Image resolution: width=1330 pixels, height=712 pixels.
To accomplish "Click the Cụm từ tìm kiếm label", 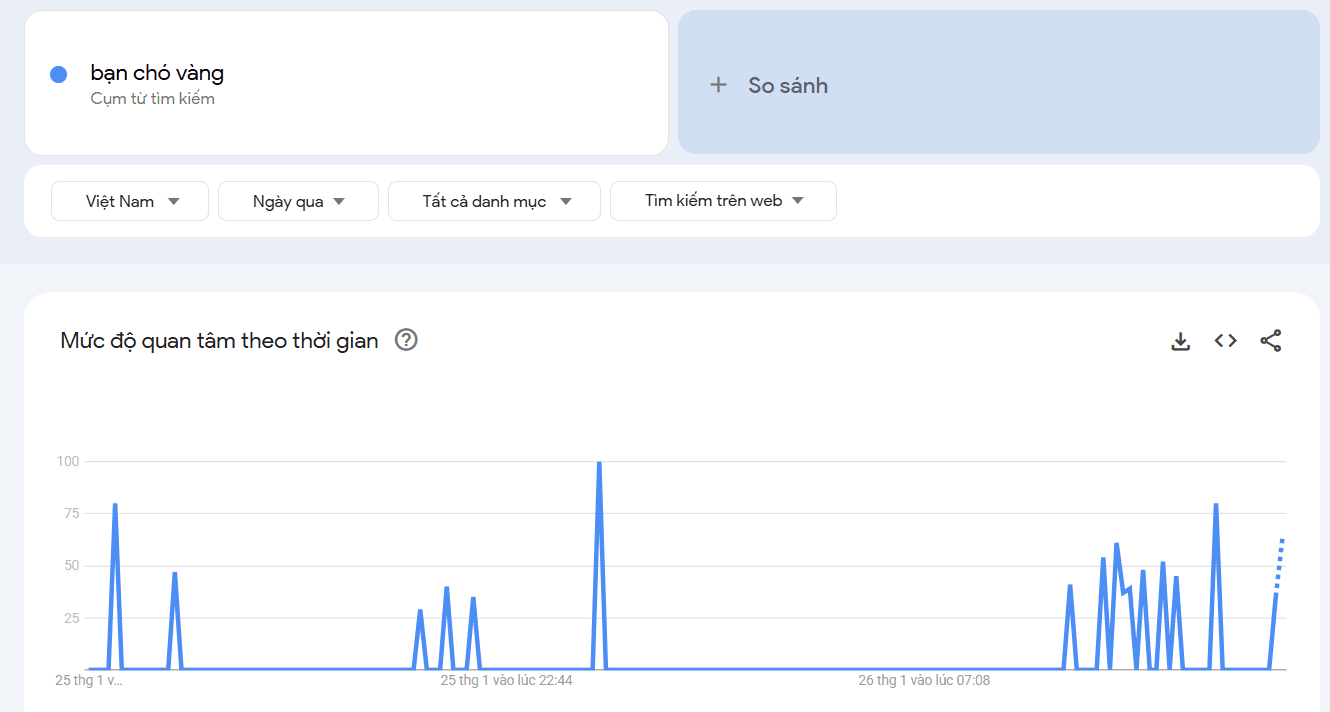I will pyautogui.click(x=153, y=99).
